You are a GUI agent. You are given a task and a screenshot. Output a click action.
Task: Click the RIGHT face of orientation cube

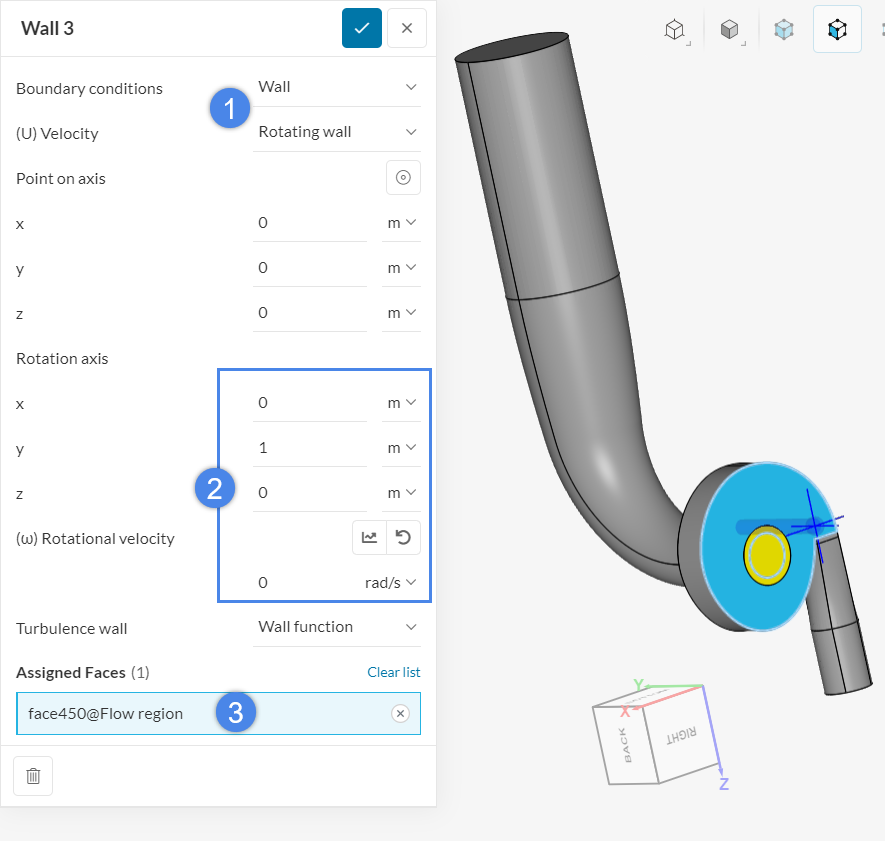tap(680, 738)
